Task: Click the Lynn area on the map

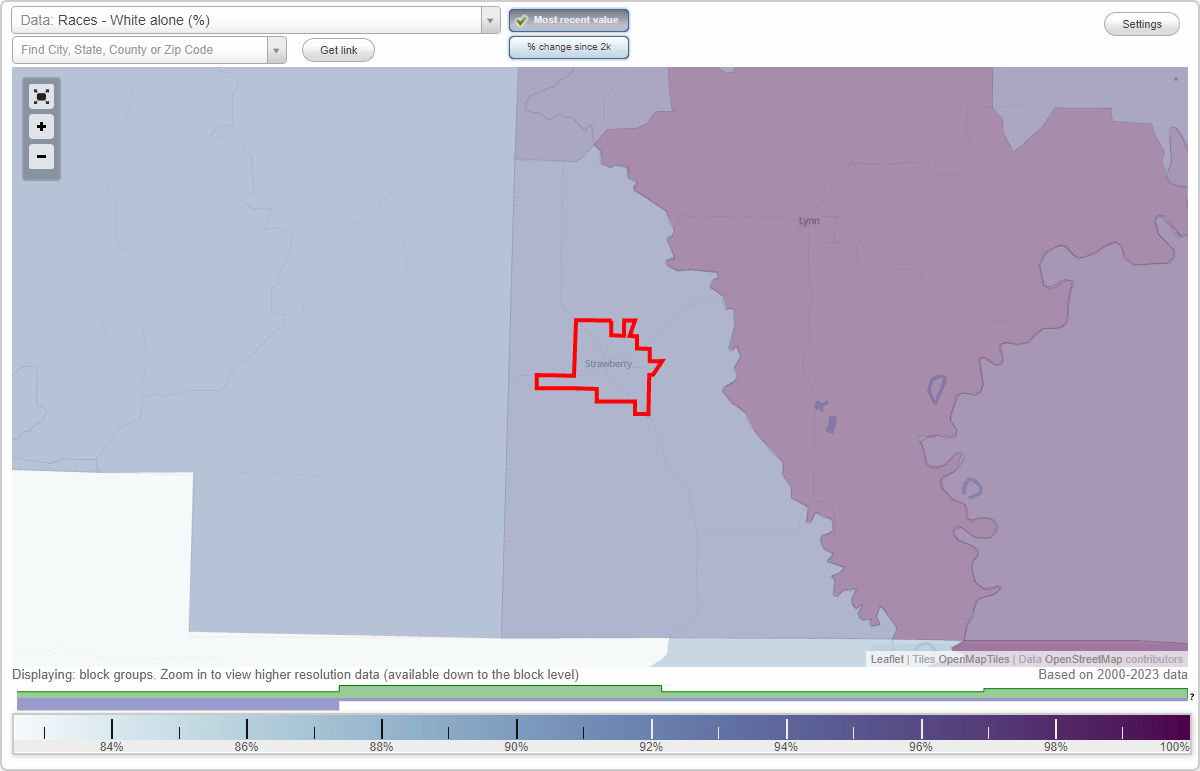Action: tap(807, 220)
